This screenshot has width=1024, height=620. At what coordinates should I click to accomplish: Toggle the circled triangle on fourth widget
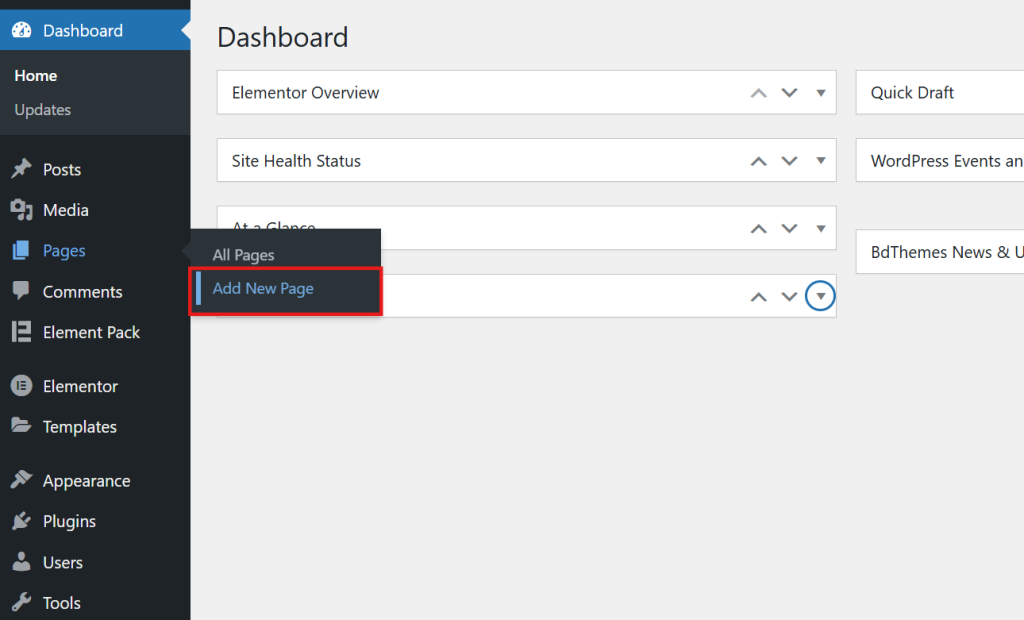click(x=820, y=296)
